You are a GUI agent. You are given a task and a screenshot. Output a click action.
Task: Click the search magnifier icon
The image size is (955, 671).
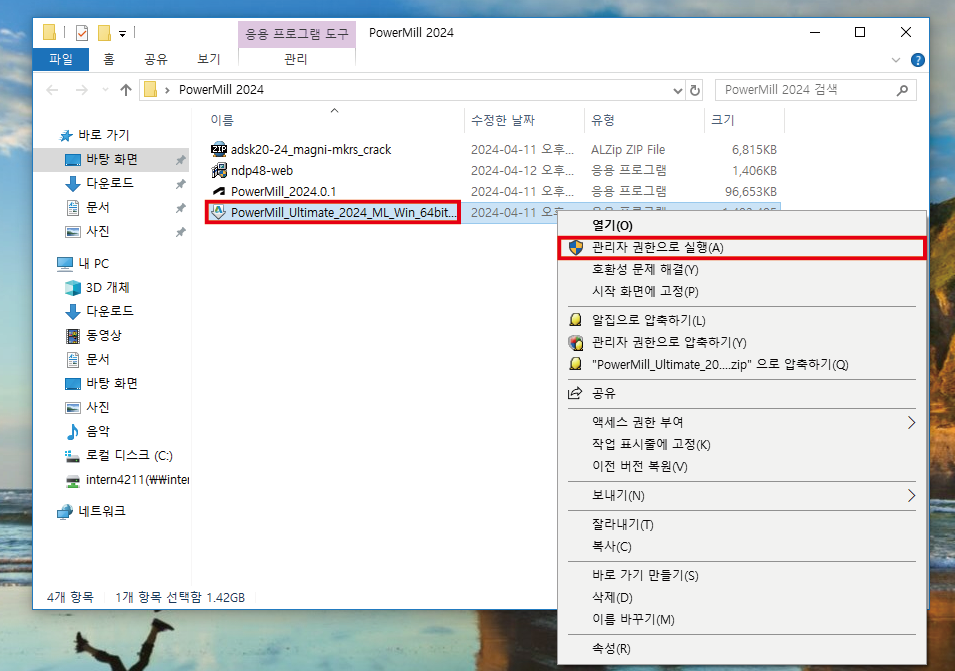903,90
